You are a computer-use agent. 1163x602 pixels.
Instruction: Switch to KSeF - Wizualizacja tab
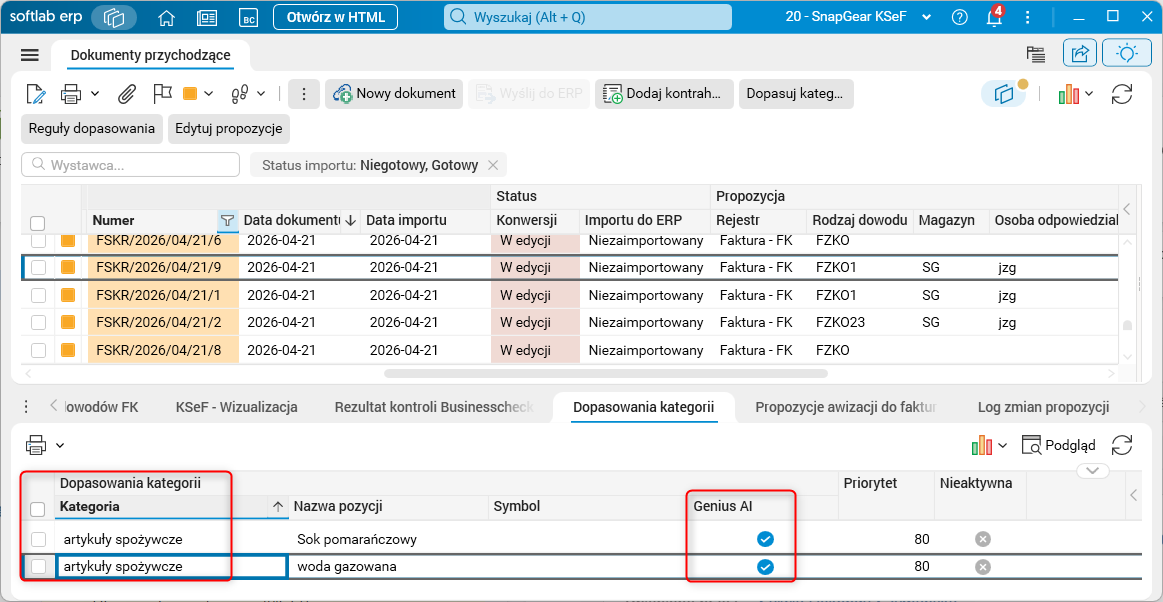click(x=237, y=406)
